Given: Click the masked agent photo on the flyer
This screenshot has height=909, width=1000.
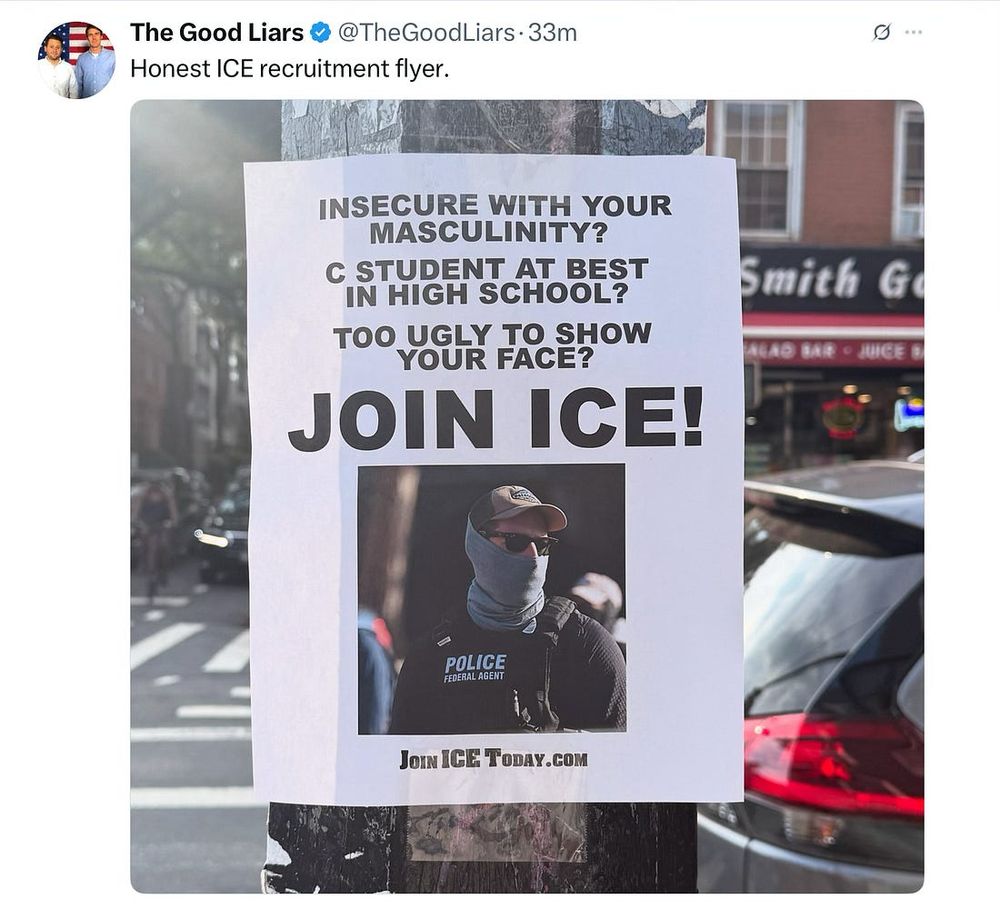Looking at the screenshot, I should click(x=492, y=599).
